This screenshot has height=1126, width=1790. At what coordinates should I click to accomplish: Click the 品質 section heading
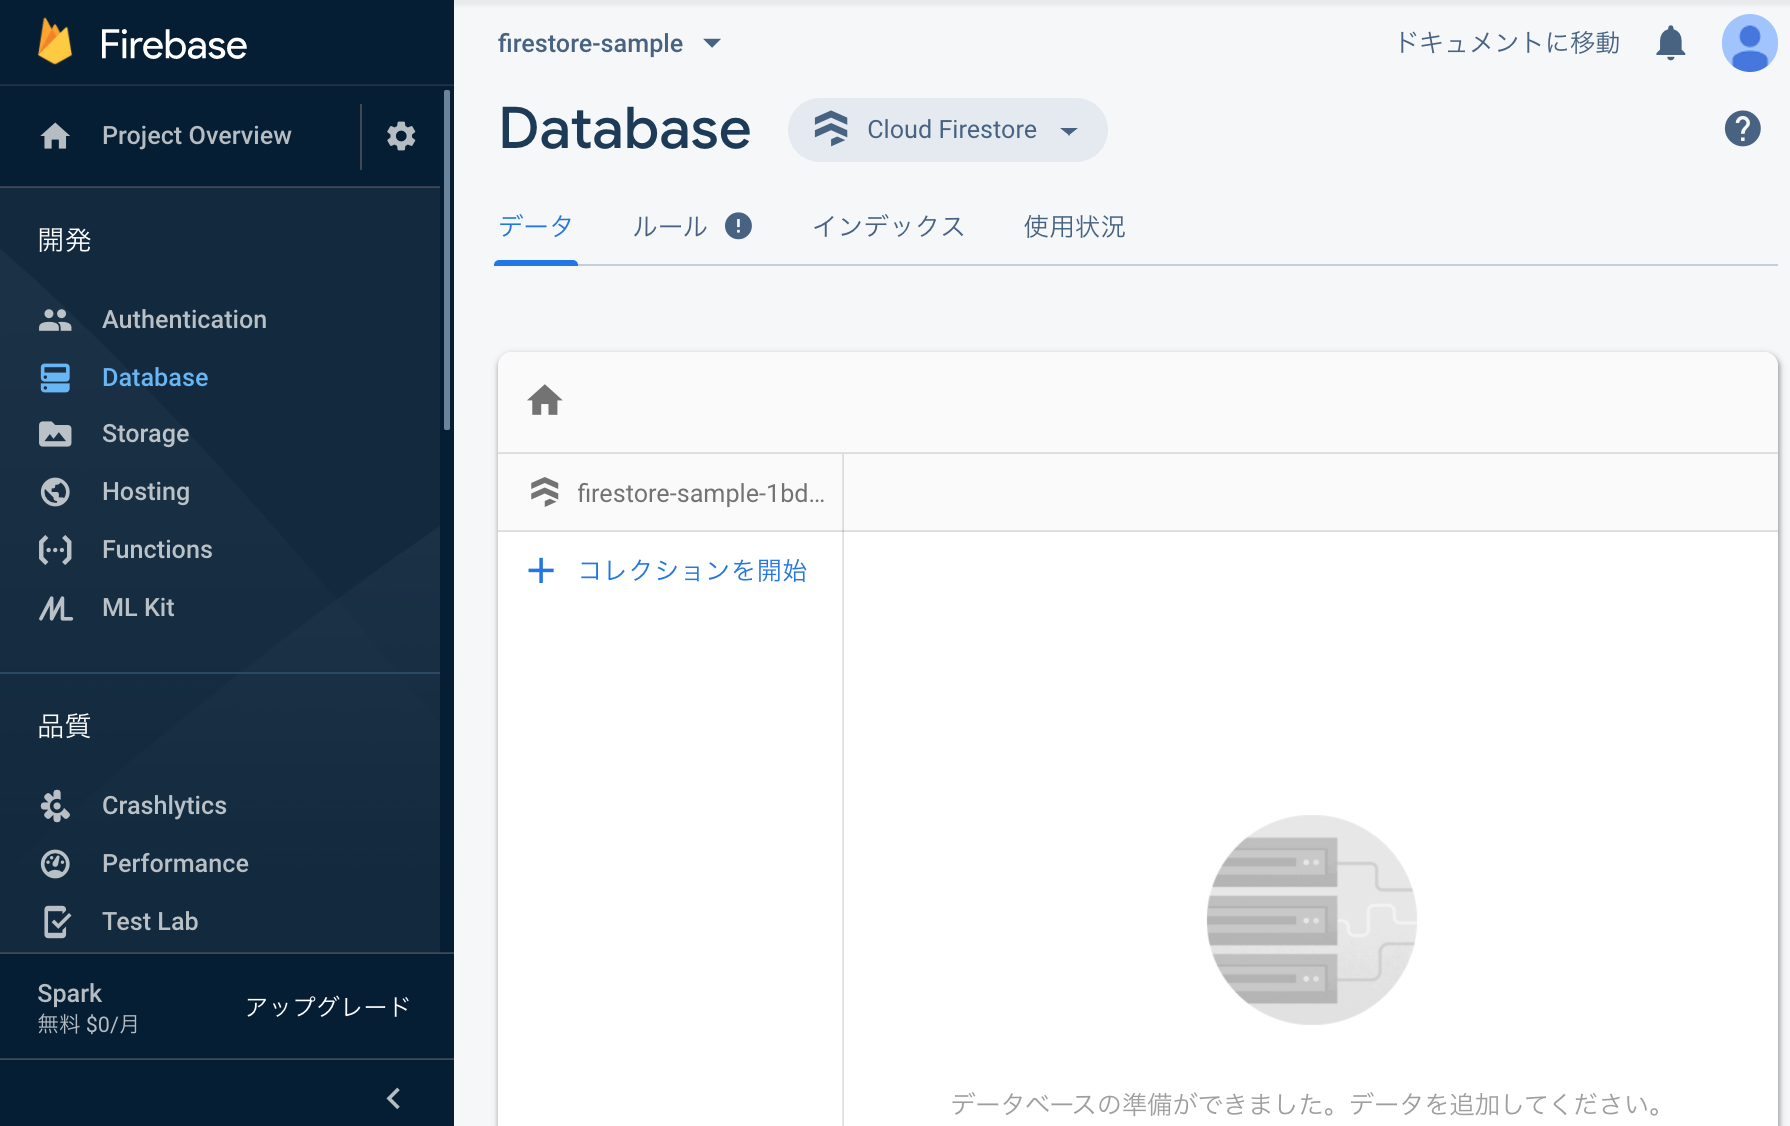[64, 727]
